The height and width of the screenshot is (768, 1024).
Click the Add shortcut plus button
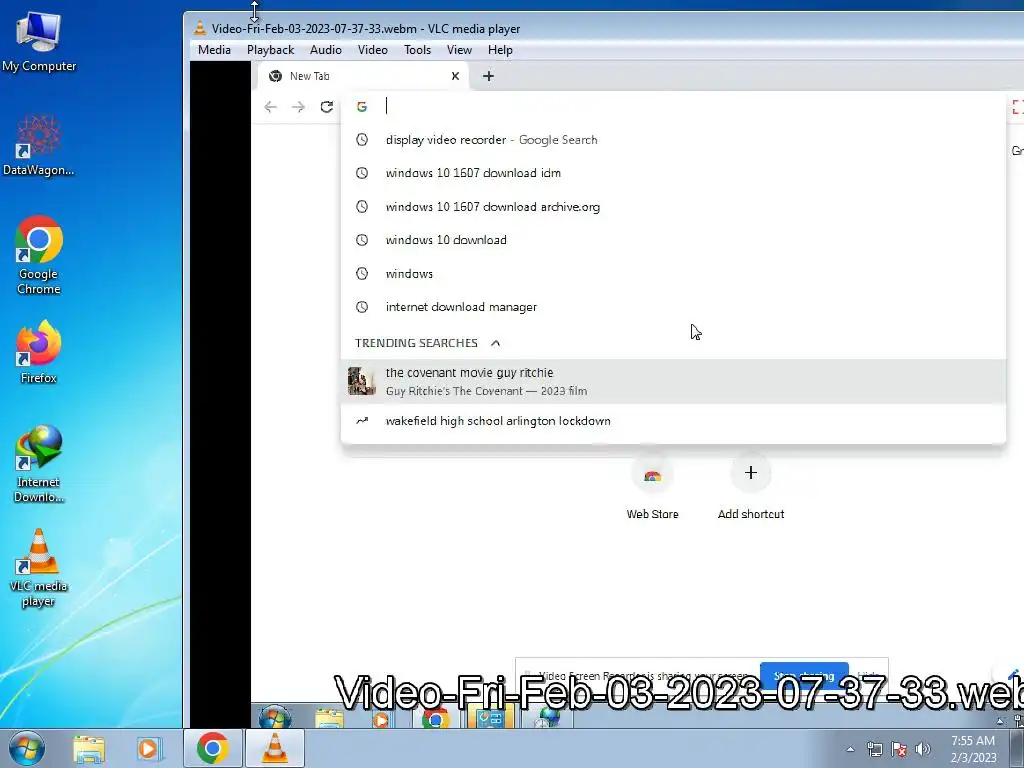coord(751,473)
